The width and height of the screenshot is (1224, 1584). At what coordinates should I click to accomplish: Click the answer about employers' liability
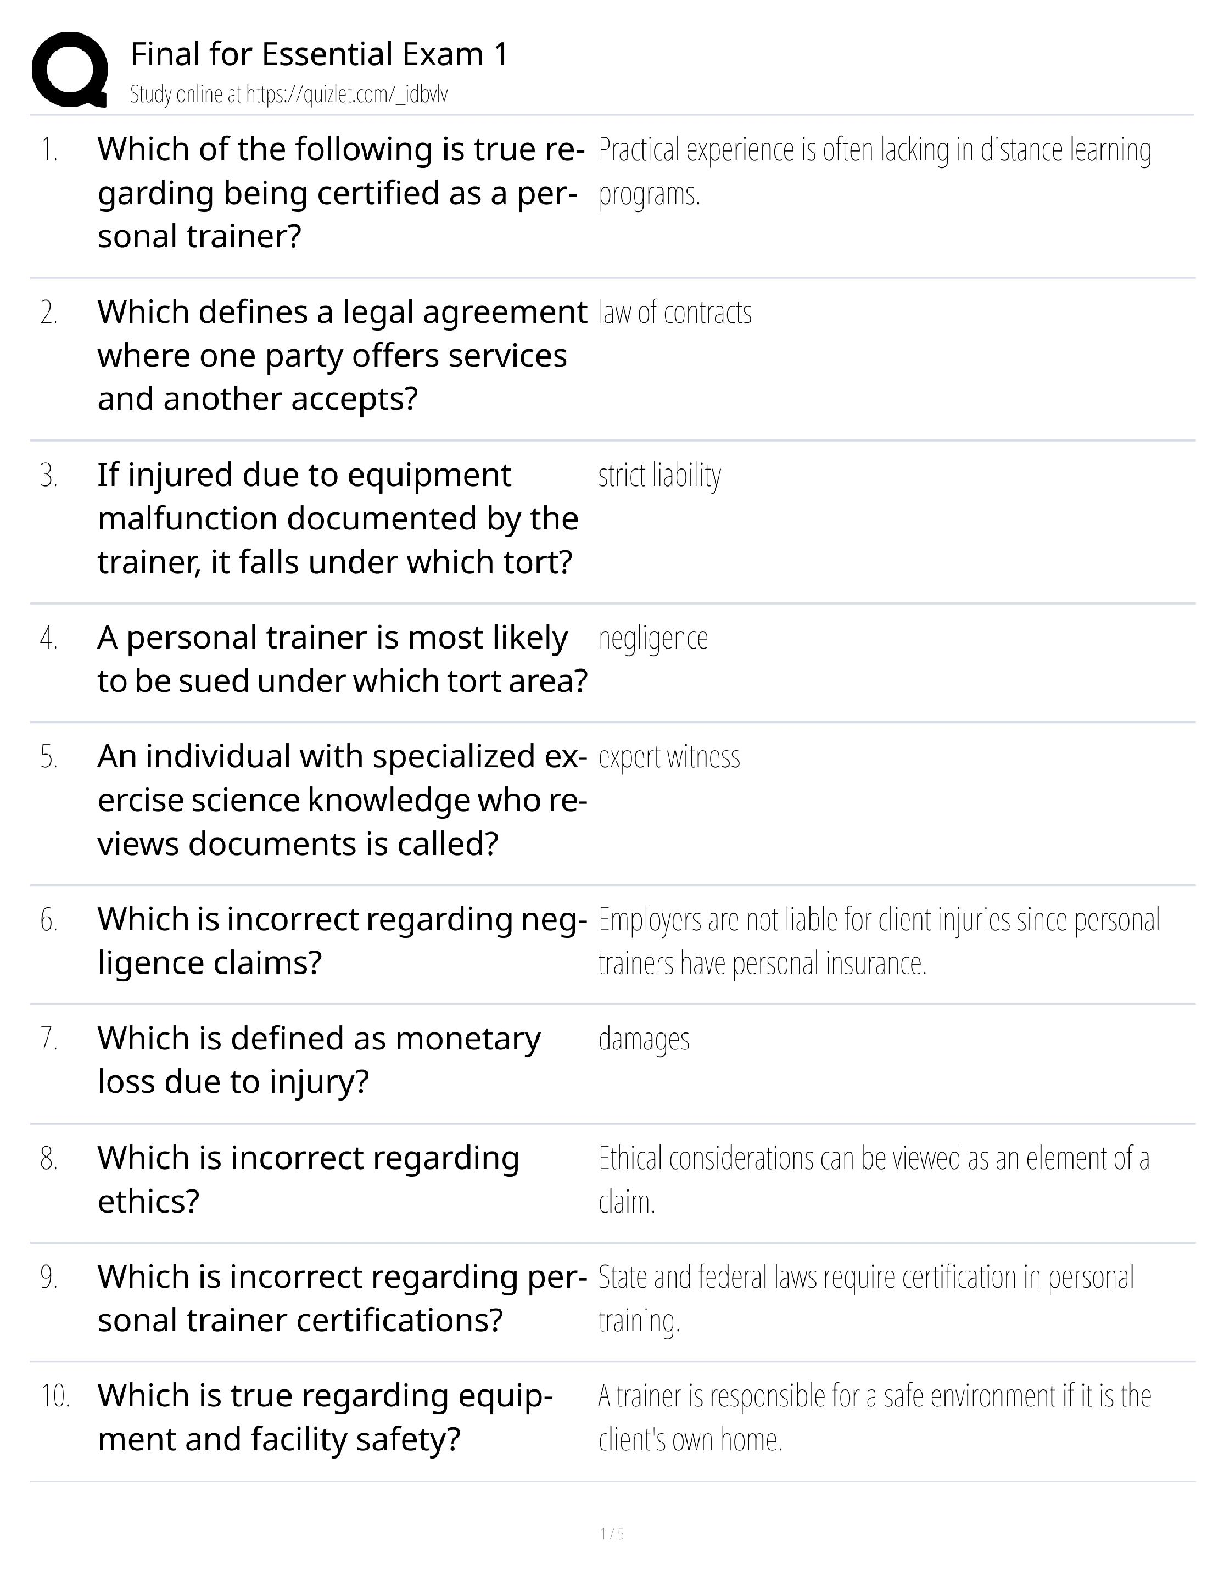(x=878, y=941)
